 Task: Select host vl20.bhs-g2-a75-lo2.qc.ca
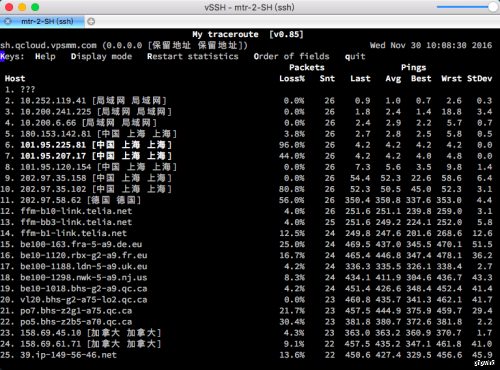(84, 300)
